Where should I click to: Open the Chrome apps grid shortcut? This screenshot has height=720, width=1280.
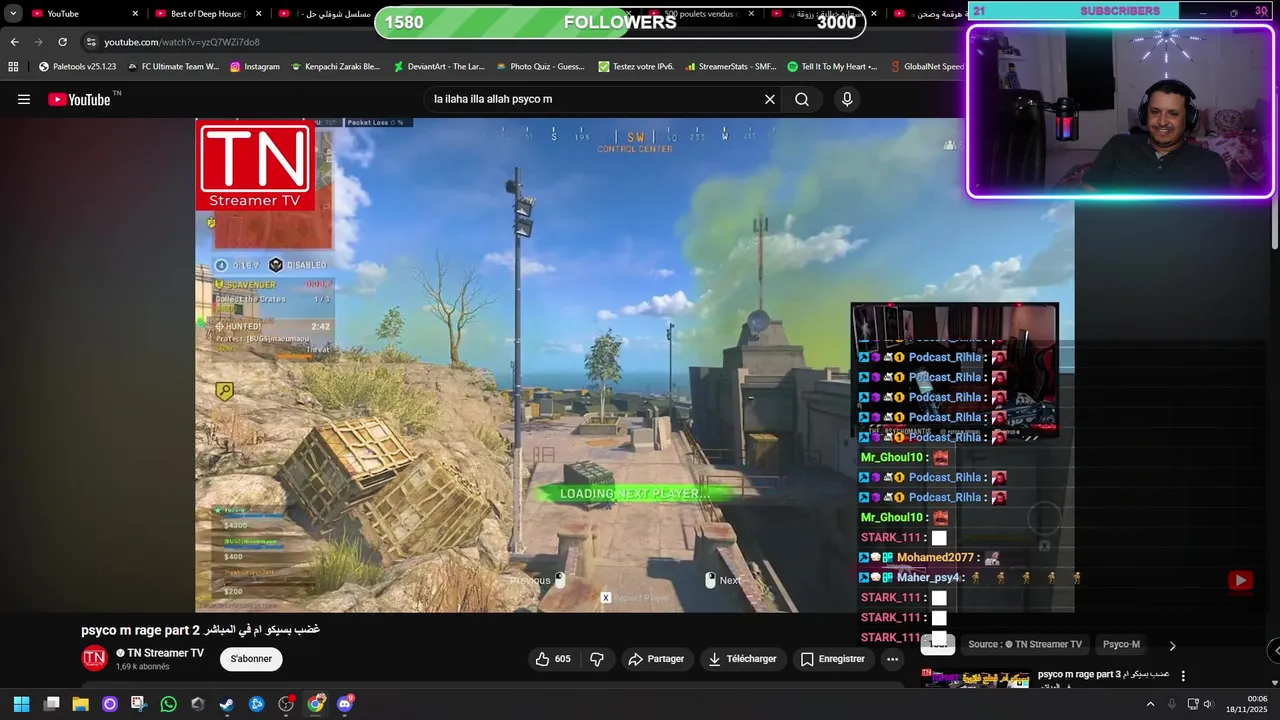pyautogui.click(x=13, y=67)
